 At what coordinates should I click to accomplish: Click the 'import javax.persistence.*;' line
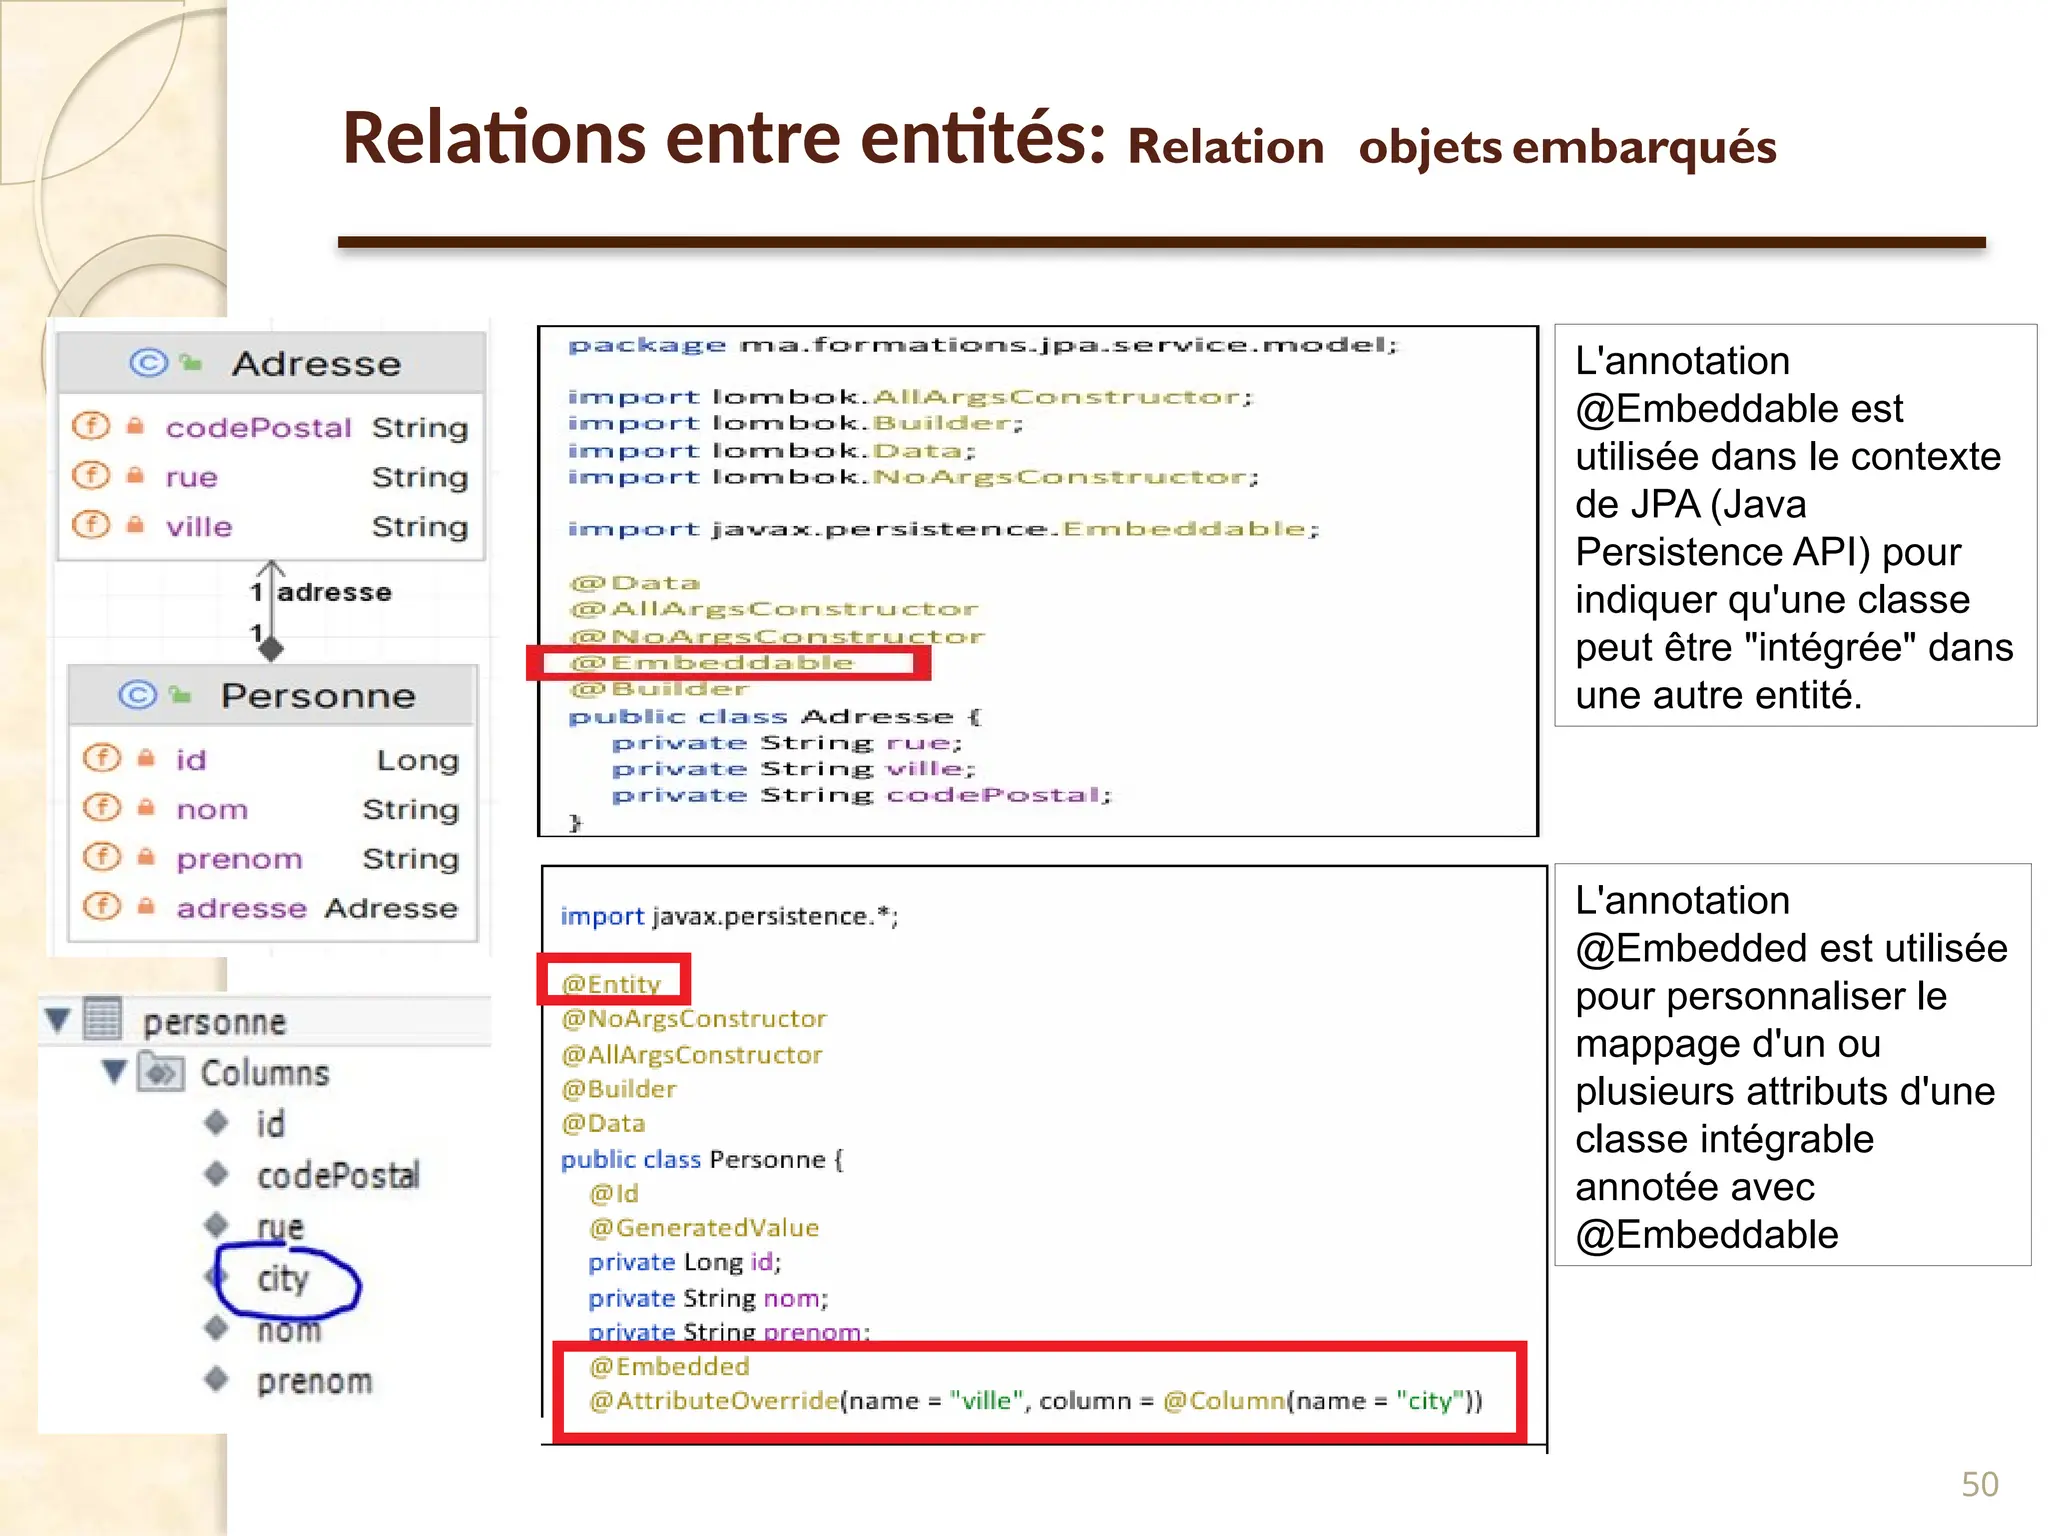pos(729,916)
